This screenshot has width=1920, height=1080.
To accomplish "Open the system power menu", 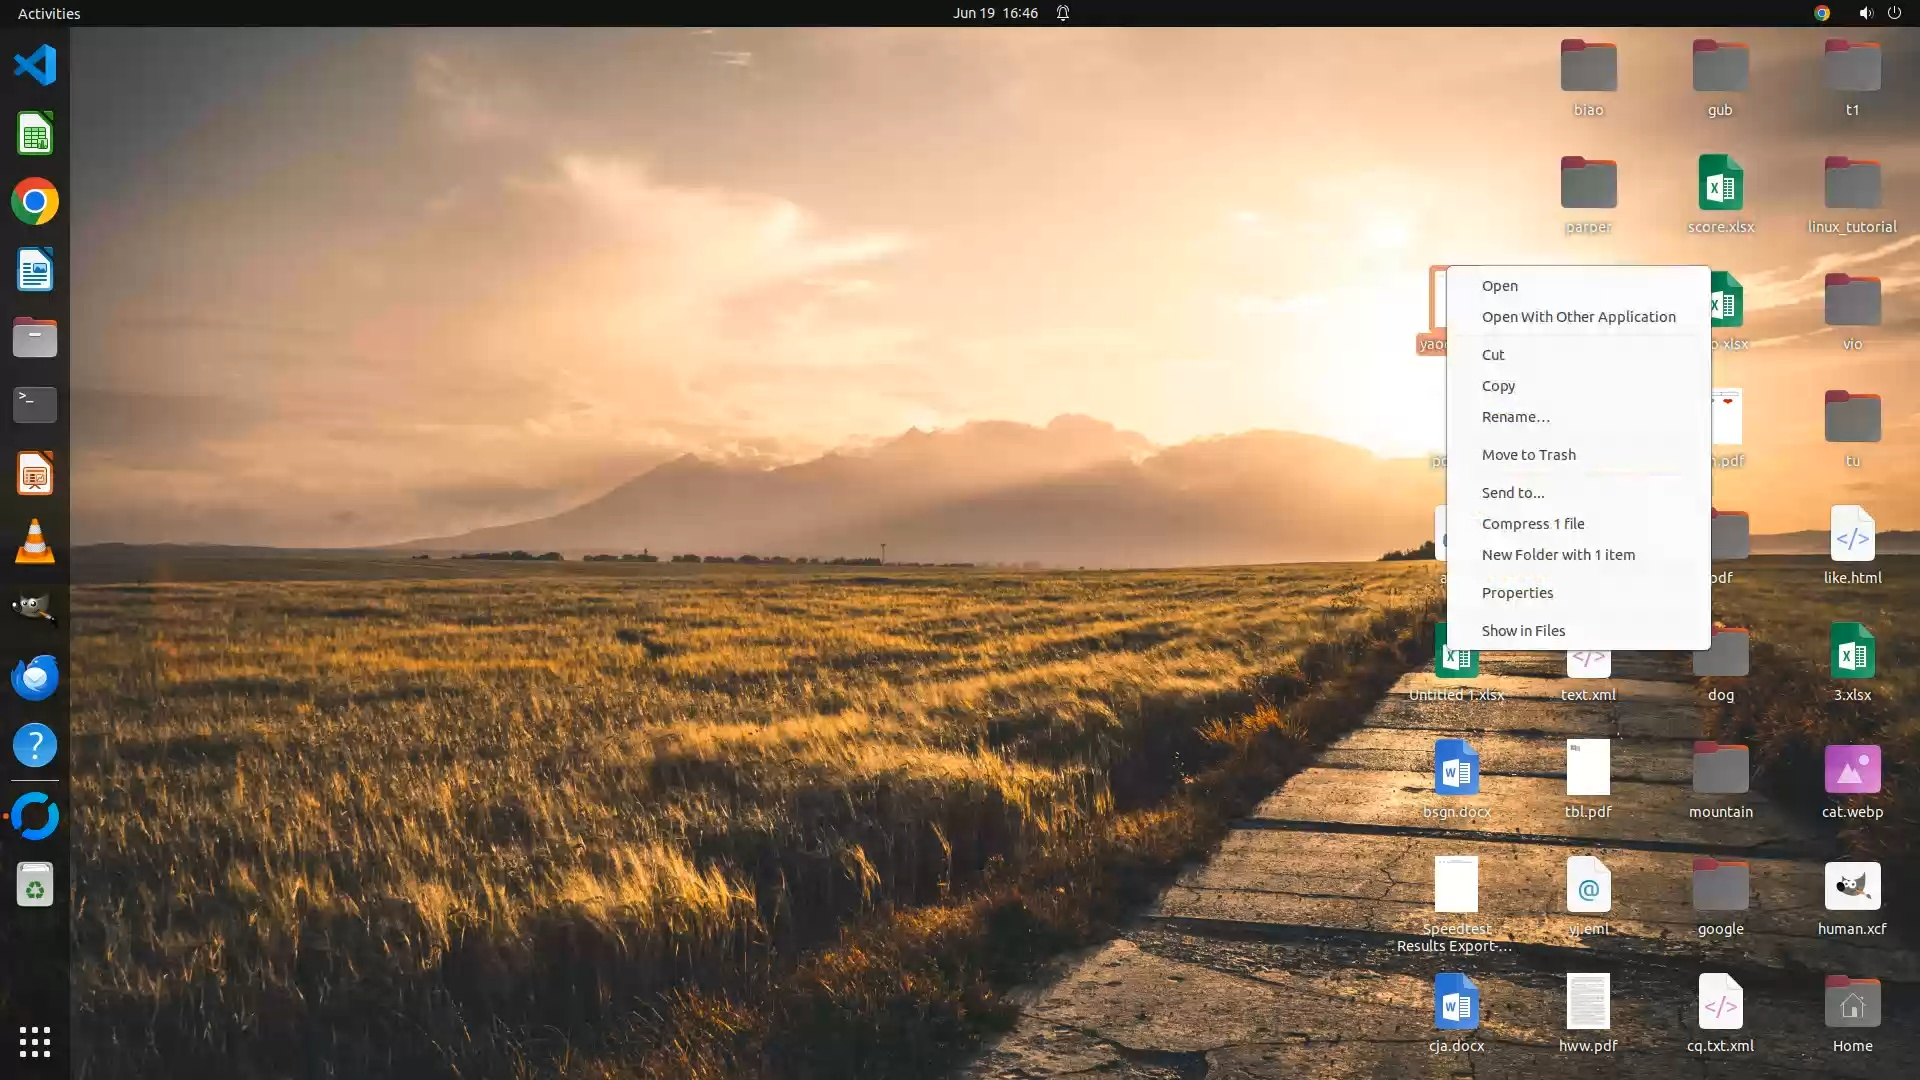I will click(x=1894, y=13).
